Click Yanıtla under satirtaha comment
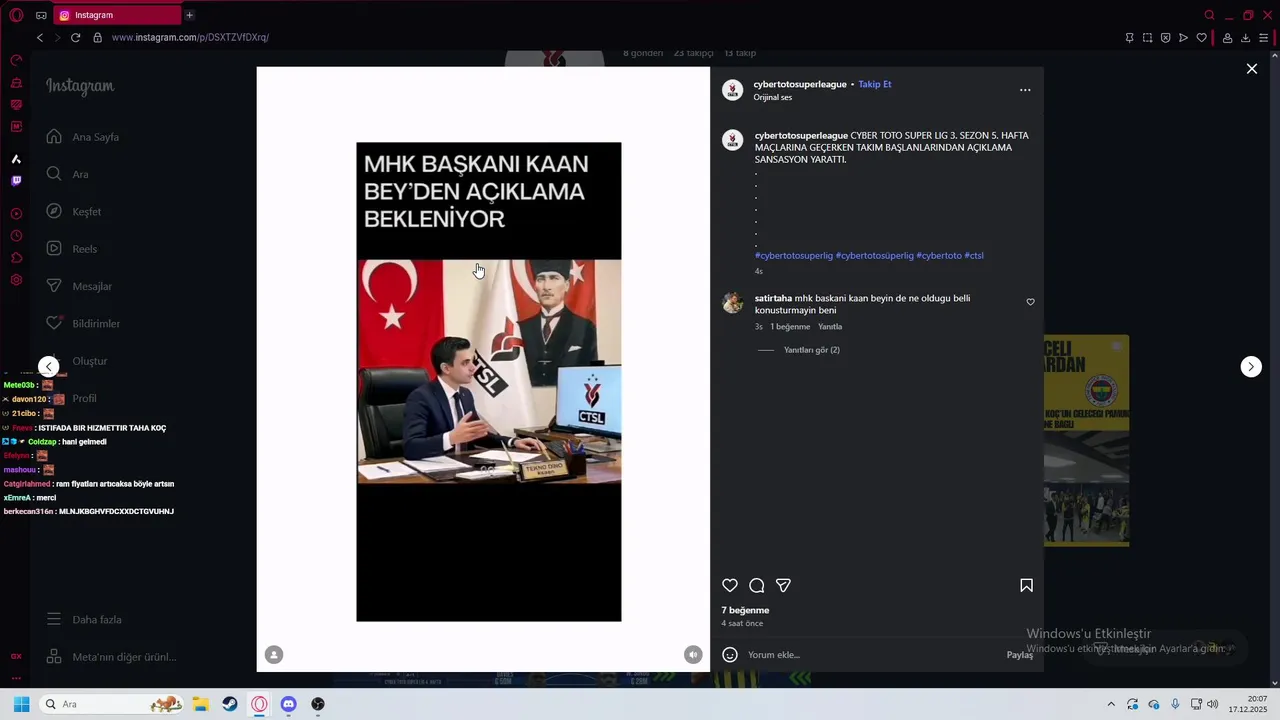 [x=830, y=327]
